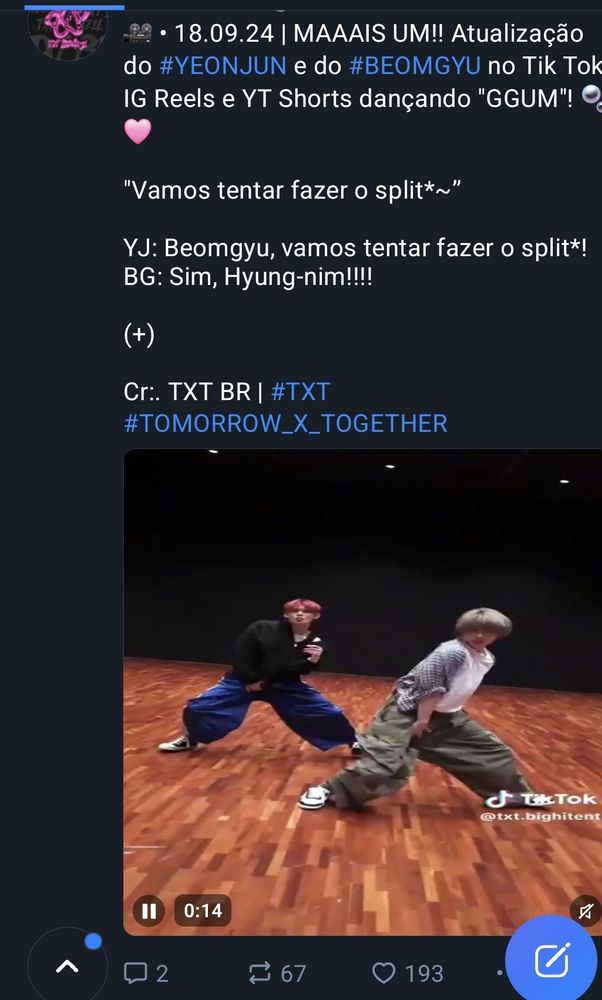The height and width of the screenshot is (1000, 602).
Task: Click the 2 replies count
Action: [x=162, y=974]
